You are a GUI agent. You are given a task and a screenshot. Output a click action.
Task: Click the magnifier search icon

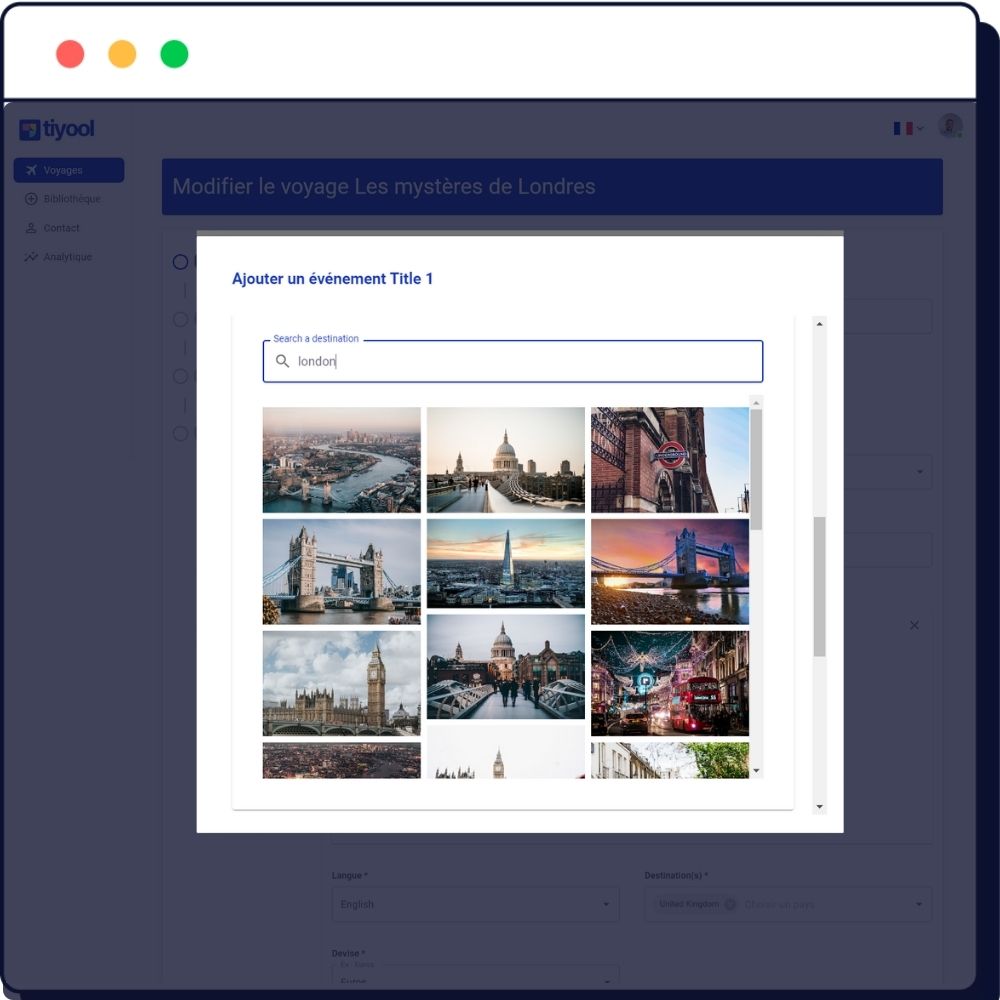click(282, 361)
